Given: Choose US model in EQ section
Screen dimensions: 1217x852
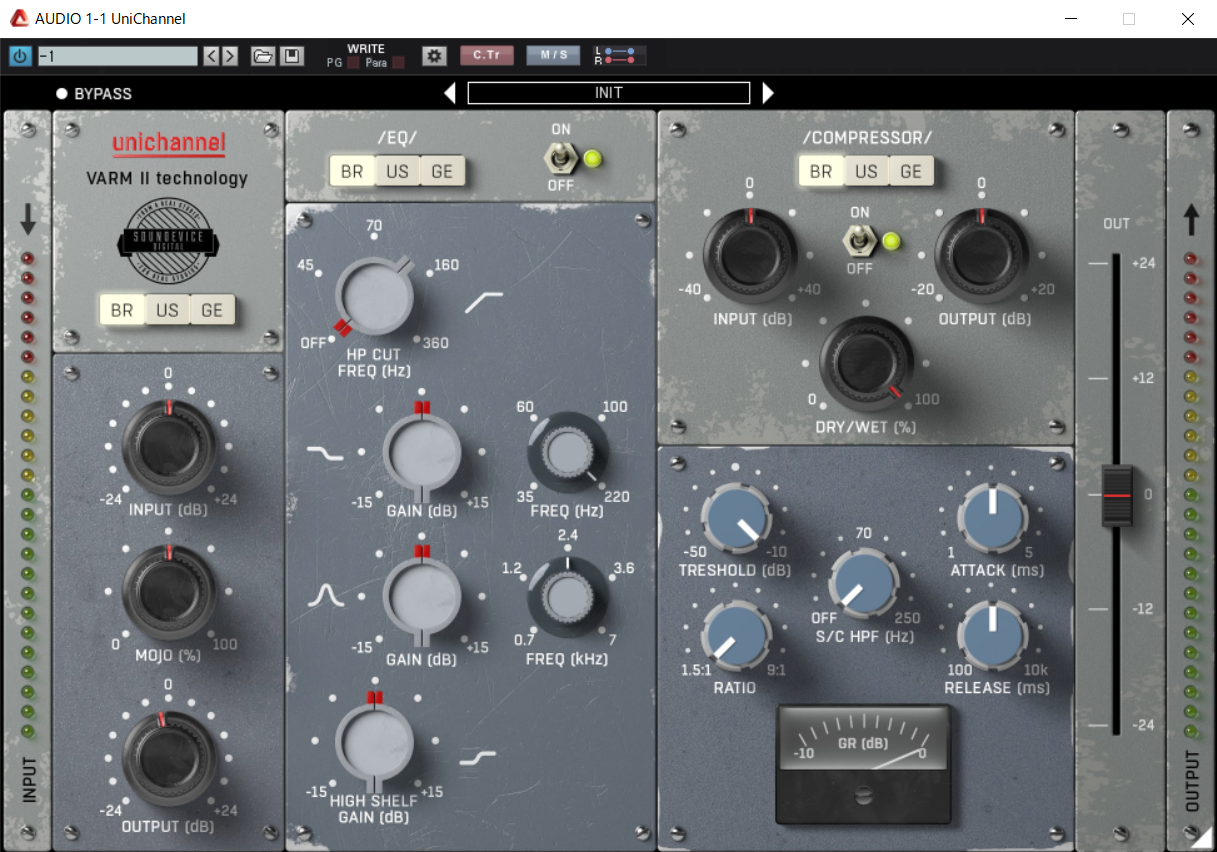Looking at the screenshot, I should tap(397, 171).
